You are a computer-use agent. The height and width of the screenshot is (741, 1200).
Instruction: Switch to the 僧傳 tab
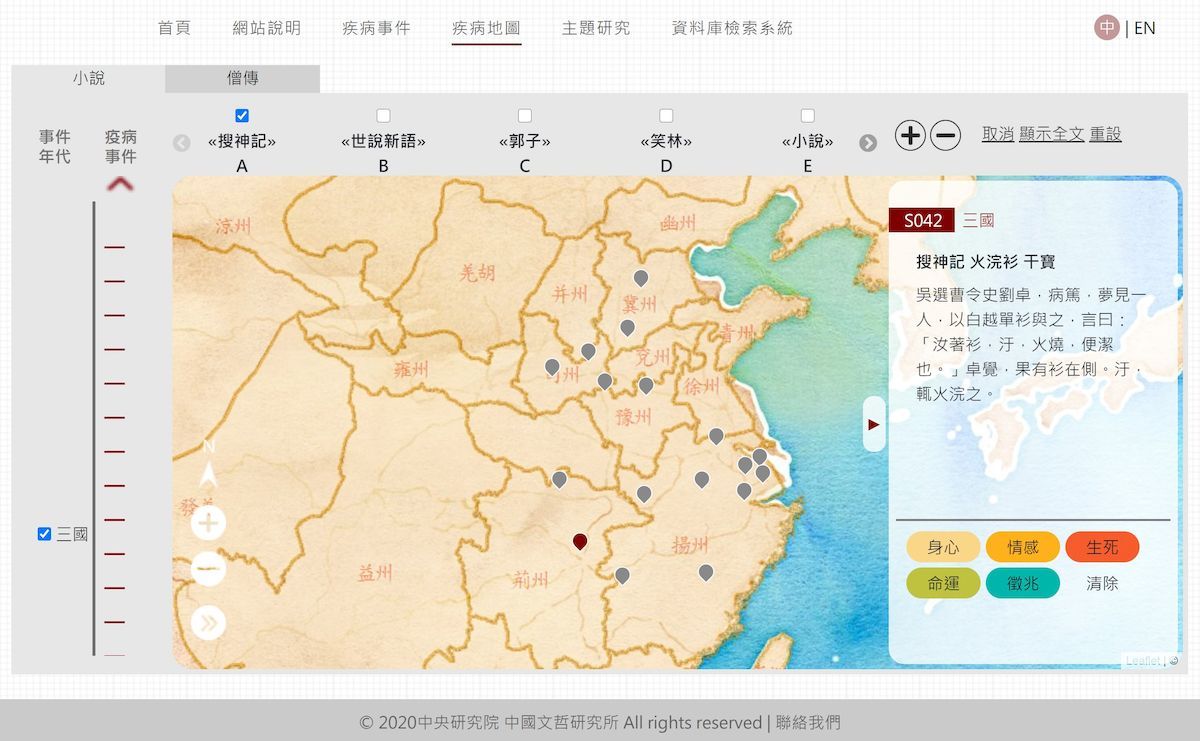(242, 78)
